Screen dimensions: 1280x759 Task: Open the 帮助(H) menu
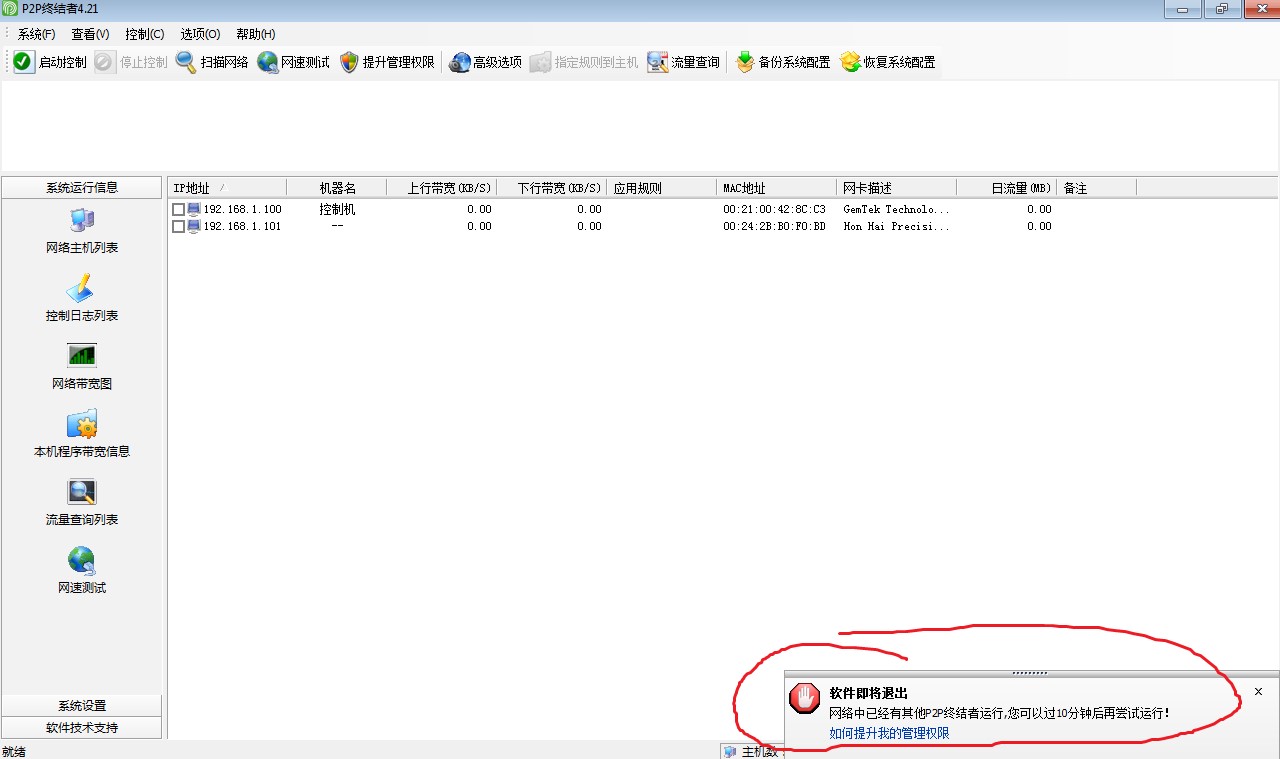pos(256,34)
